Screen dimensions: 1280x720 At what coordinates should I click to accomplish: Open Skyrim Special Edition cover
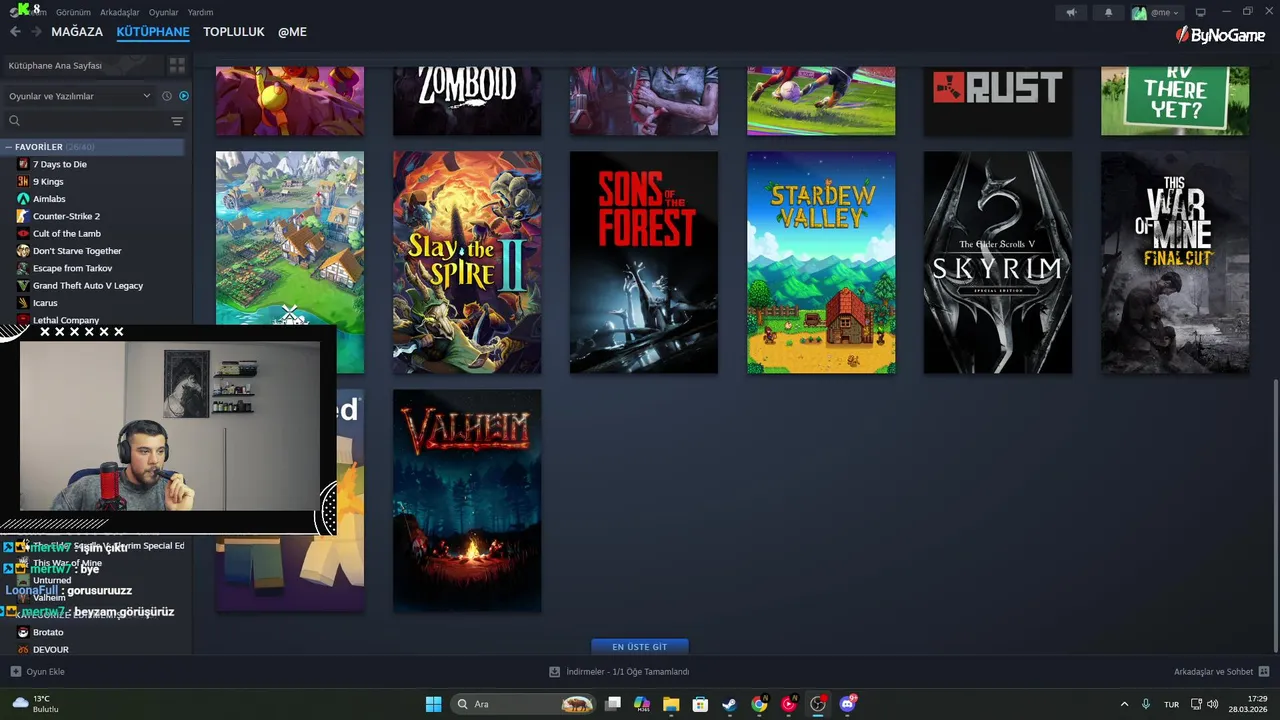pyautogui.click(x=998, y=263)
